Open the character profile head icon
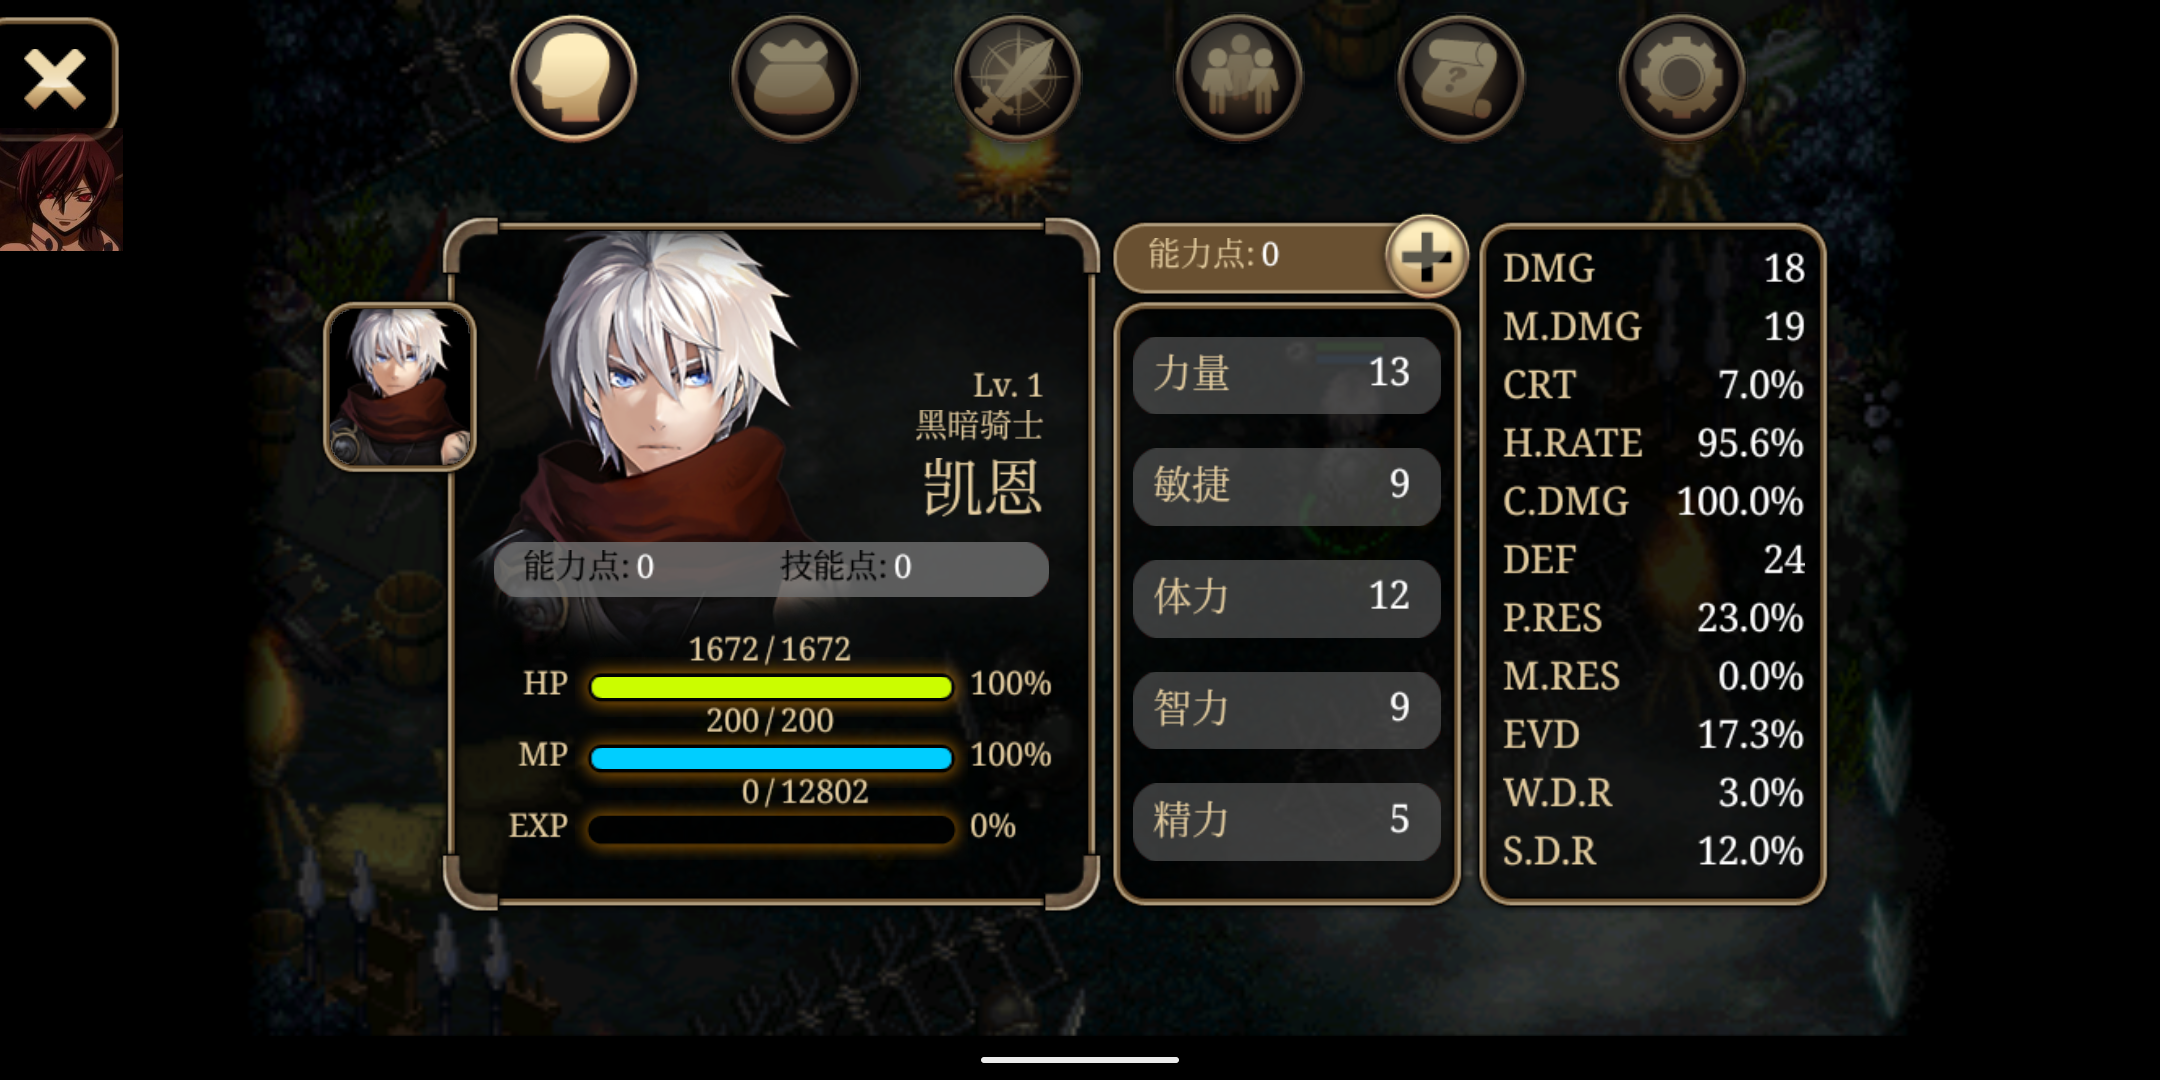The height and width of the screenshot is (1080, 2160). click(x=574, y=78)
